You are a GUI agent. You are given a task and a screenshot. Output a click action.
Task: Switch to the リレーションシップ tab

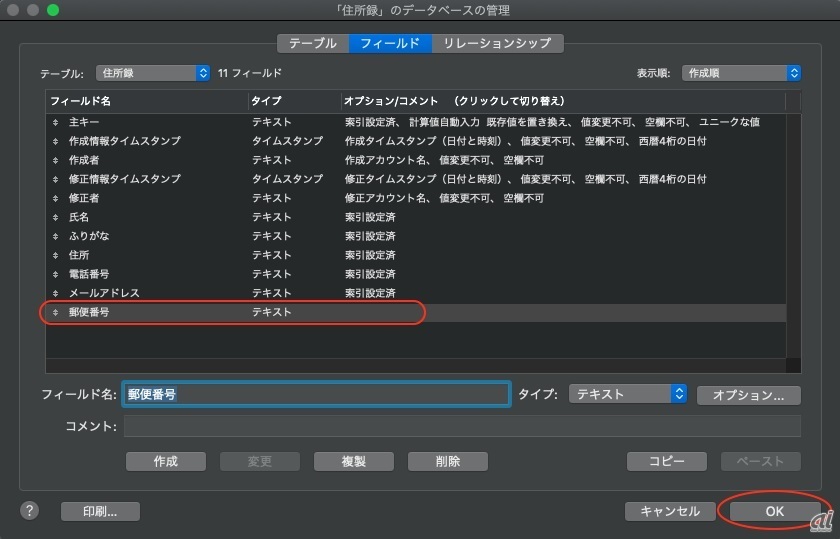pos(497,43)
